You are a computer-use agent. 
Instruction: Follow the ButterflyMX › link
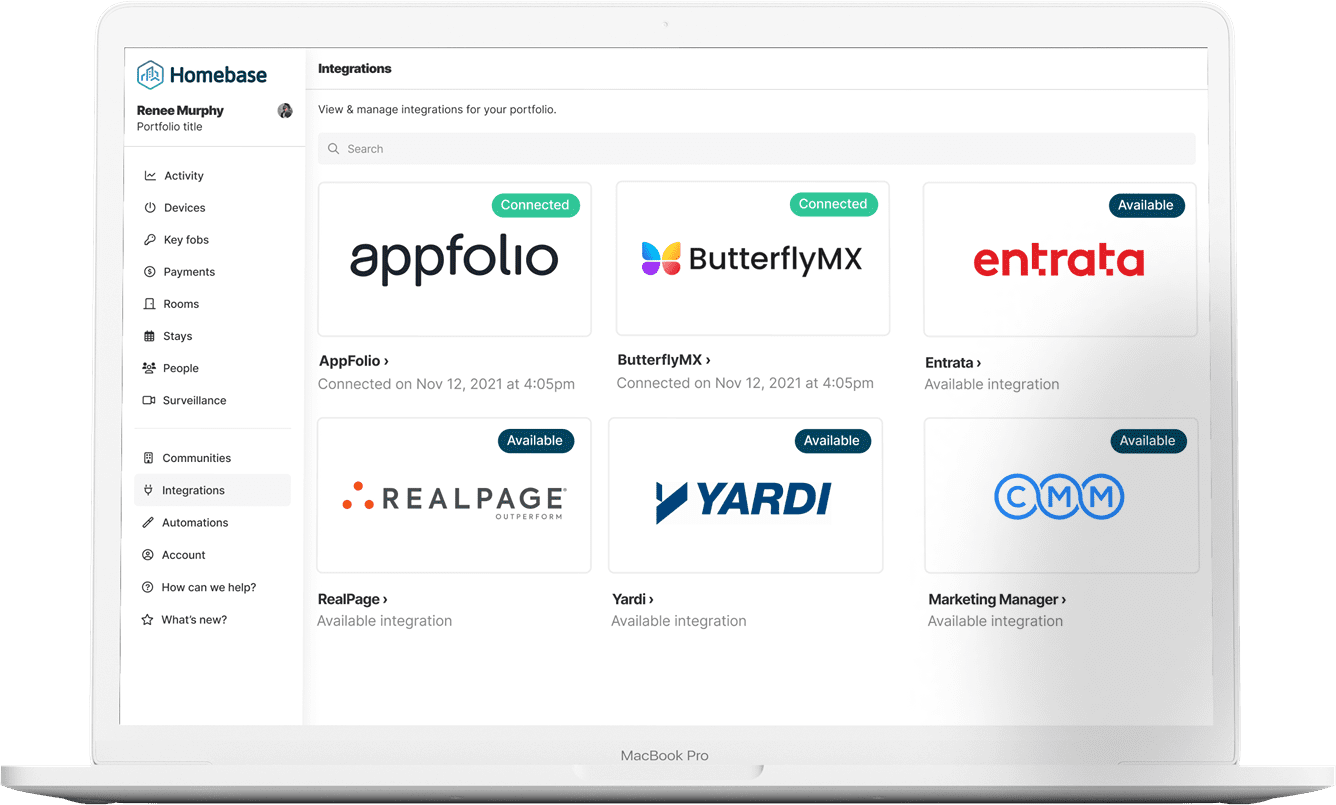tap(664, 360)
